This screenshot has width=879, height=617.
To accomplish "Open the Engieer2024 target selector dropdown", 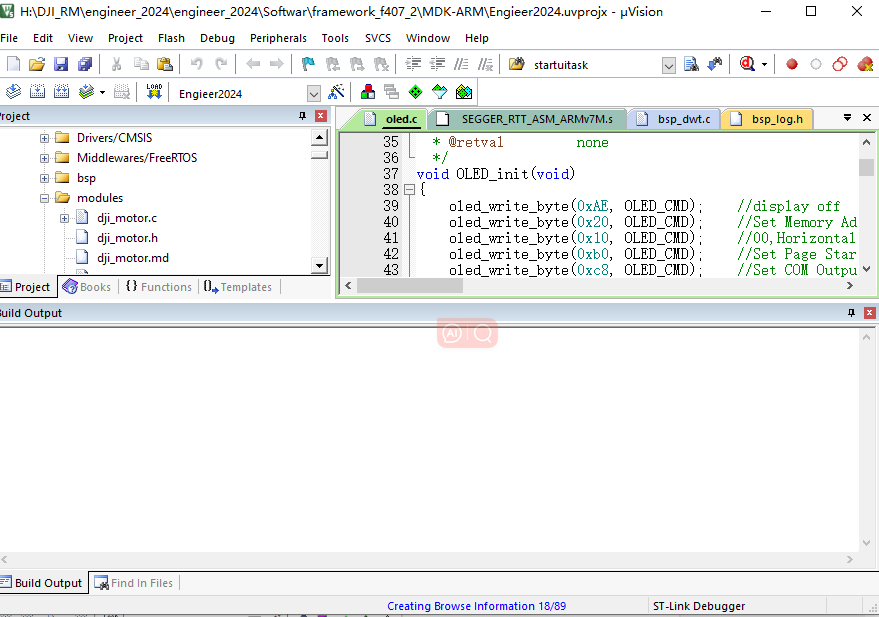I will coord(313,91).
